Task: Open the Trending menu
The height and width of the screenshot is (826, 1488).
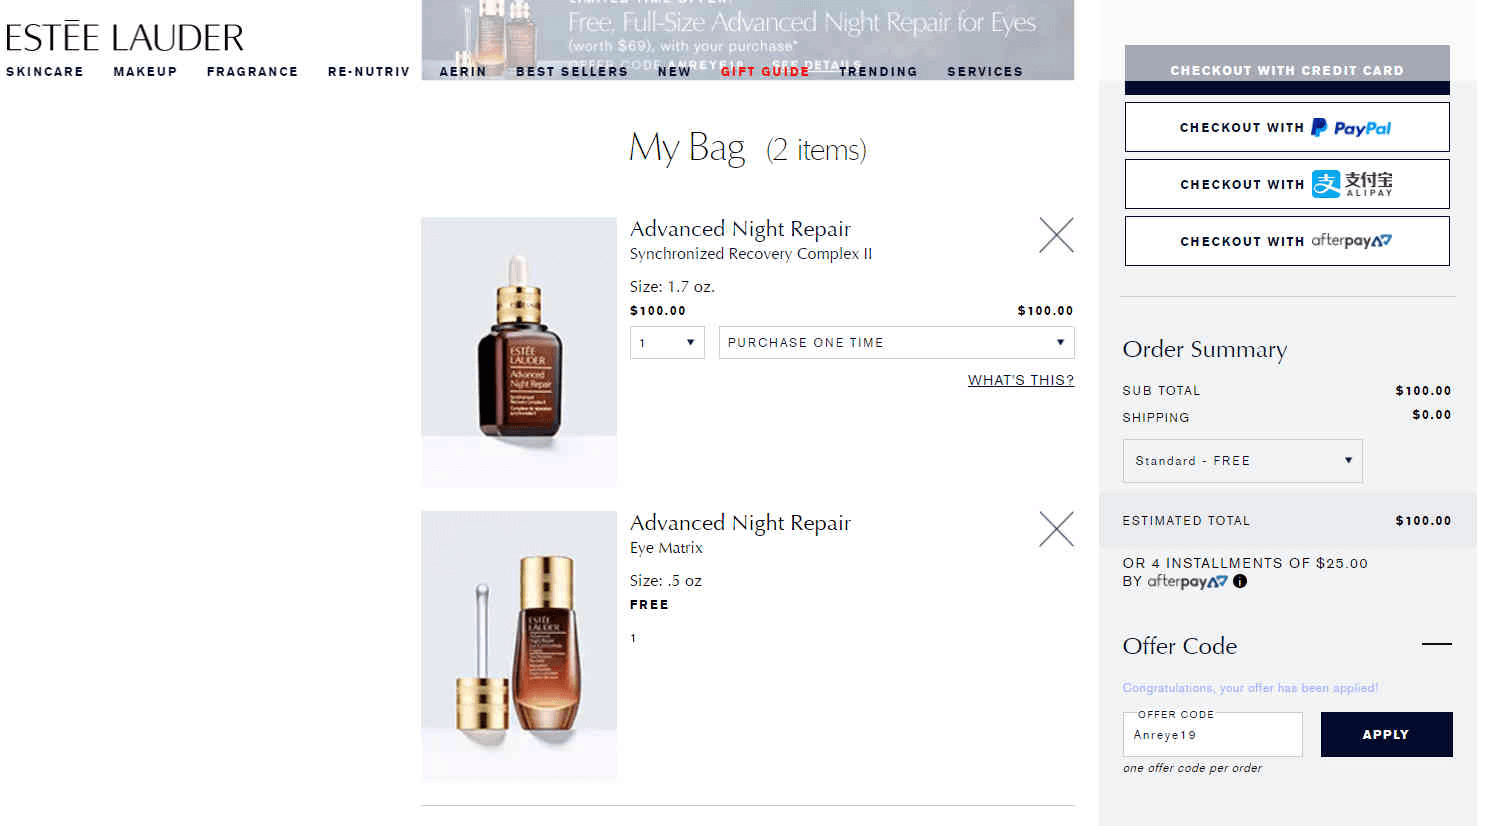Action: (x=878, y=72)
